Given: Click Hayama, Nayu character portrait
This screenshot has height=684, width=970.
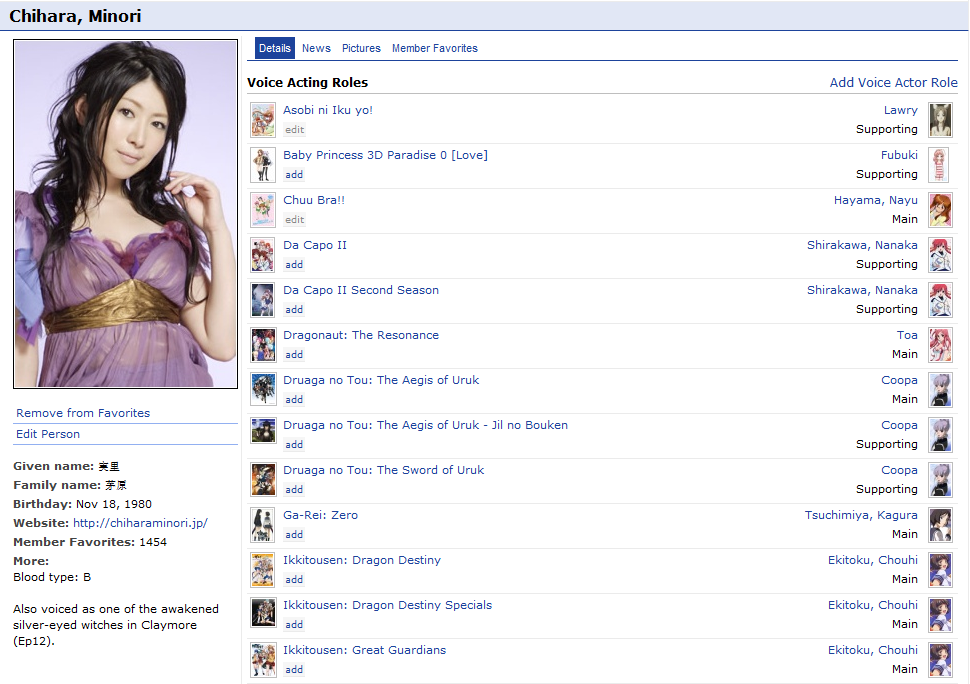Looking at the screenshot, I should click(940, 210).
